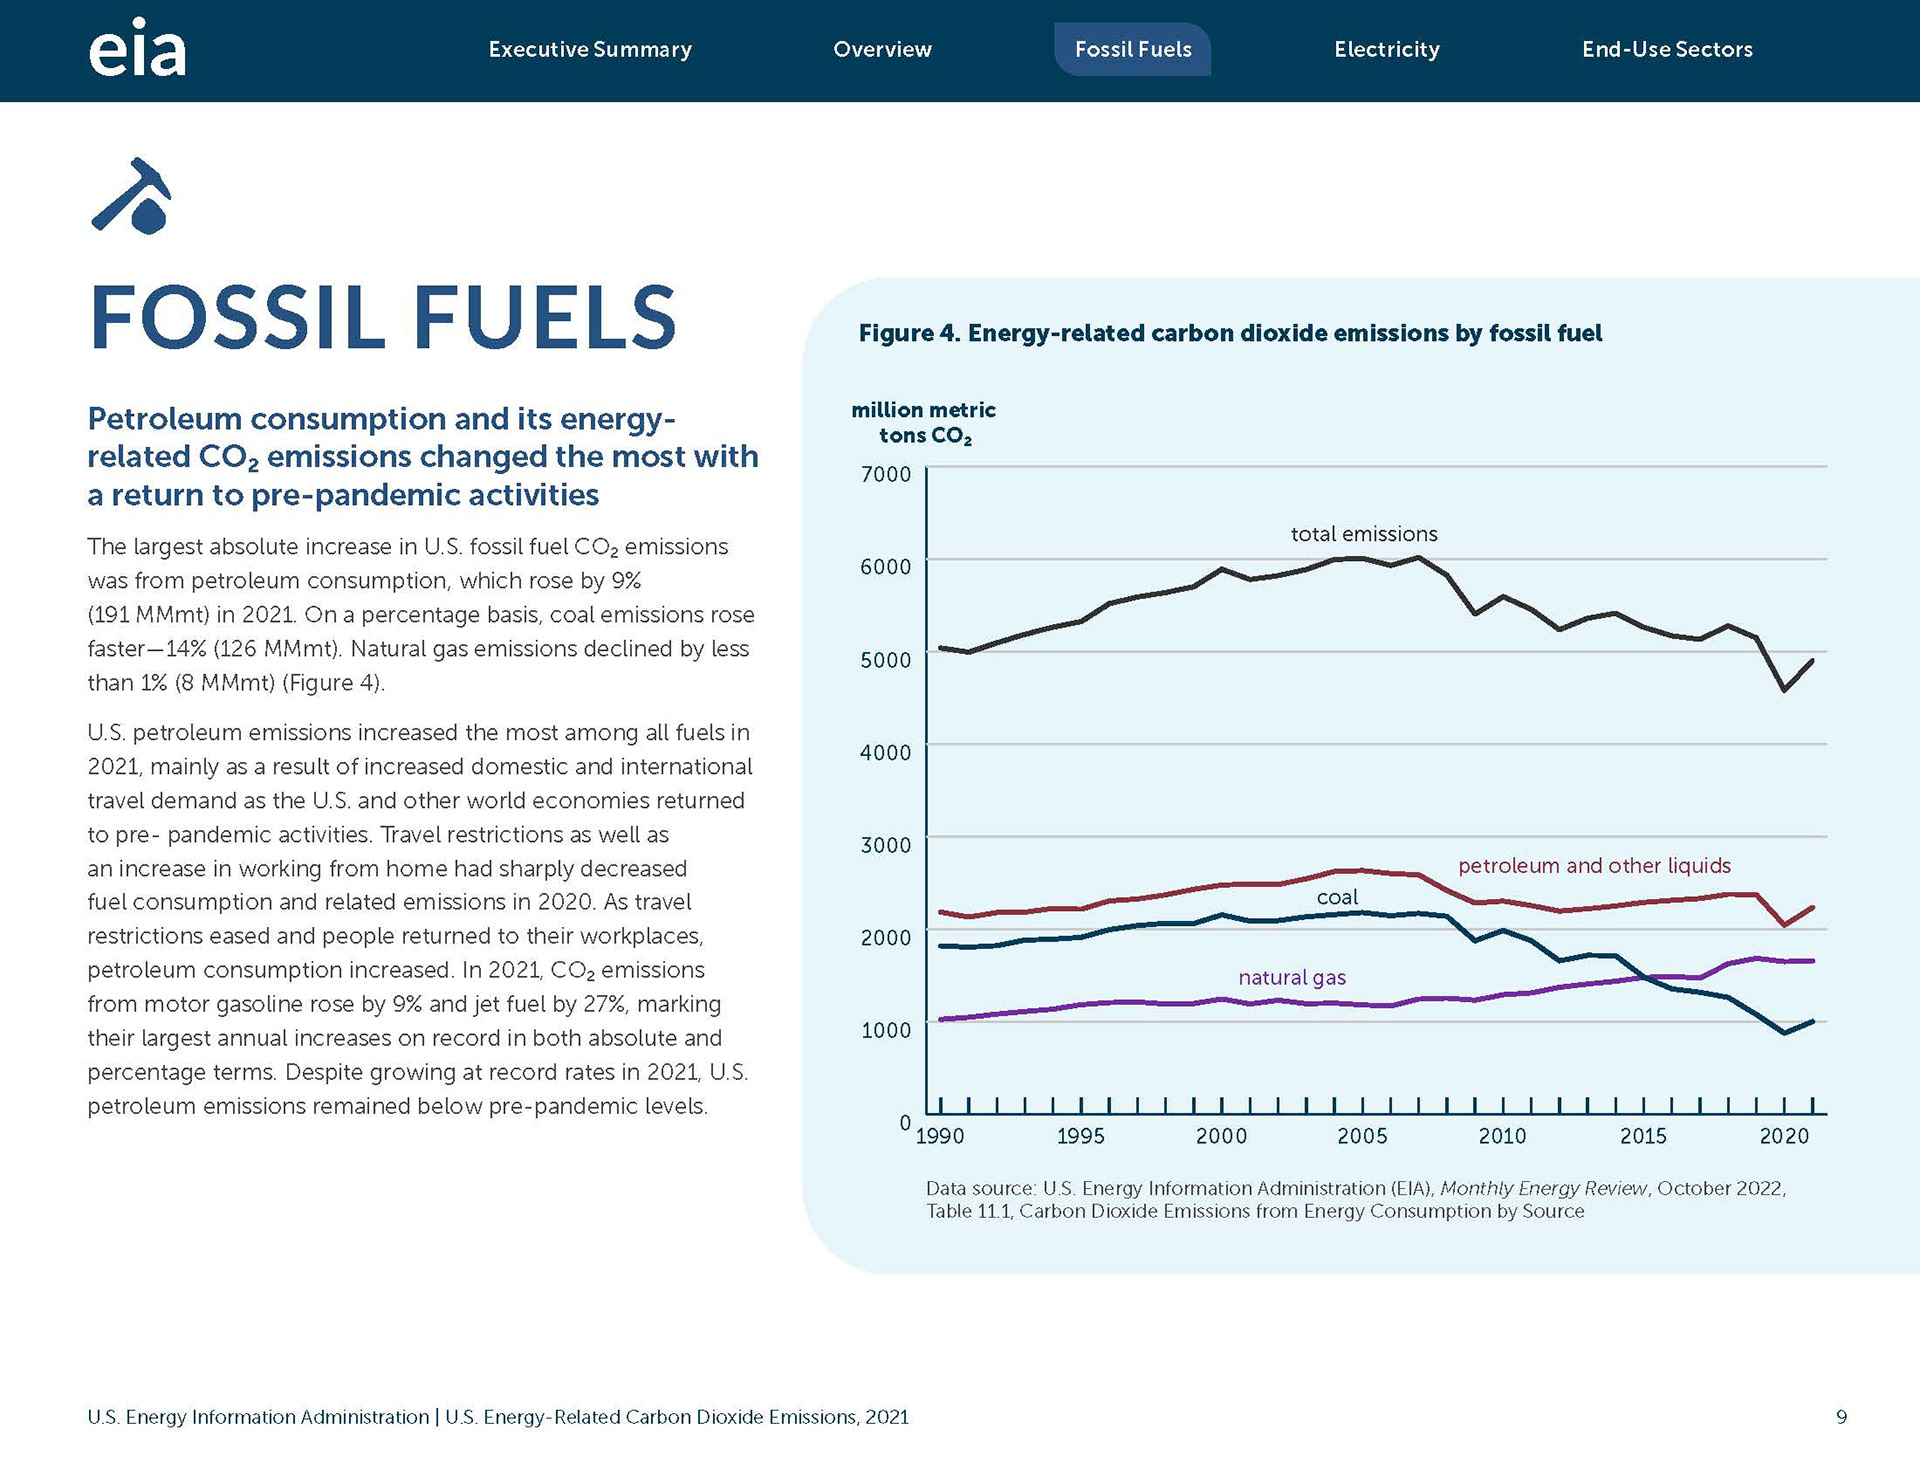Click the 4000 y-axis value

tap(886, 752)
